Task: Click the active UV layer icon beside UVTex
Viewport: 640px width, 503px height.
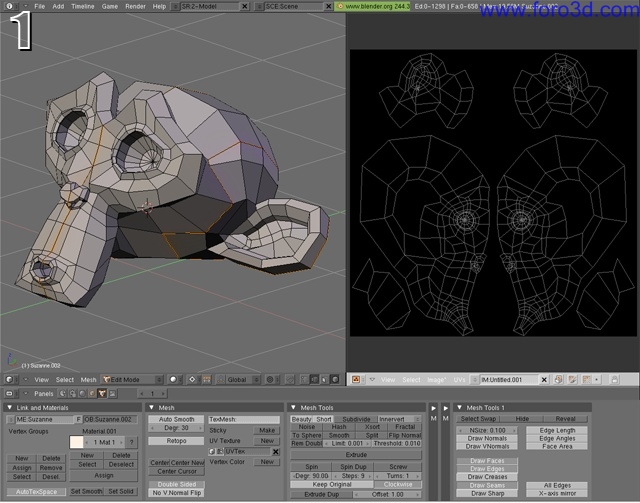Action: click(x=212, y=452)
